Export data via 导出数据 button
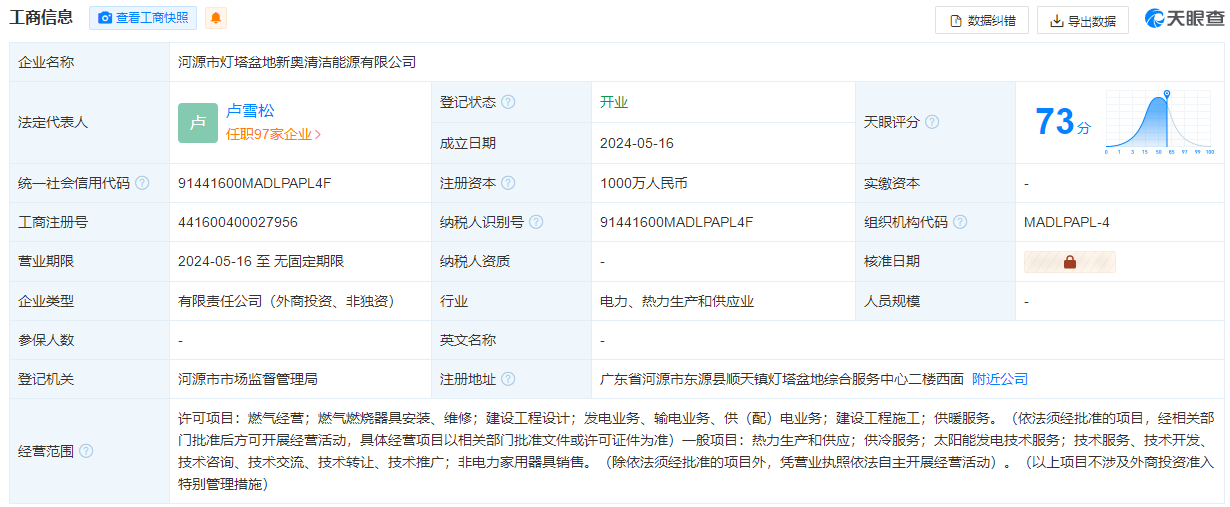This screenshot has height=507, width=1230. 1083,20
